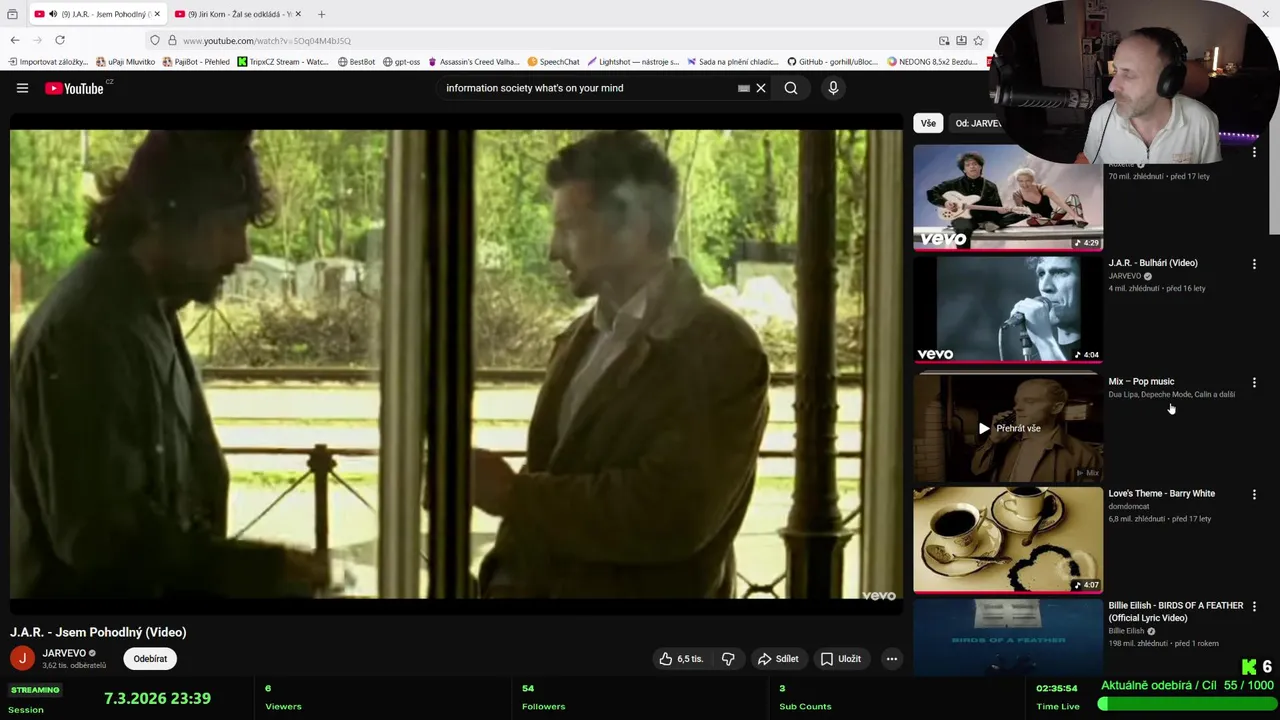Open the J.A.R. - Bulhári video thumbnail
This screenshot has width=1280, height=720.
pos(1008,309)
